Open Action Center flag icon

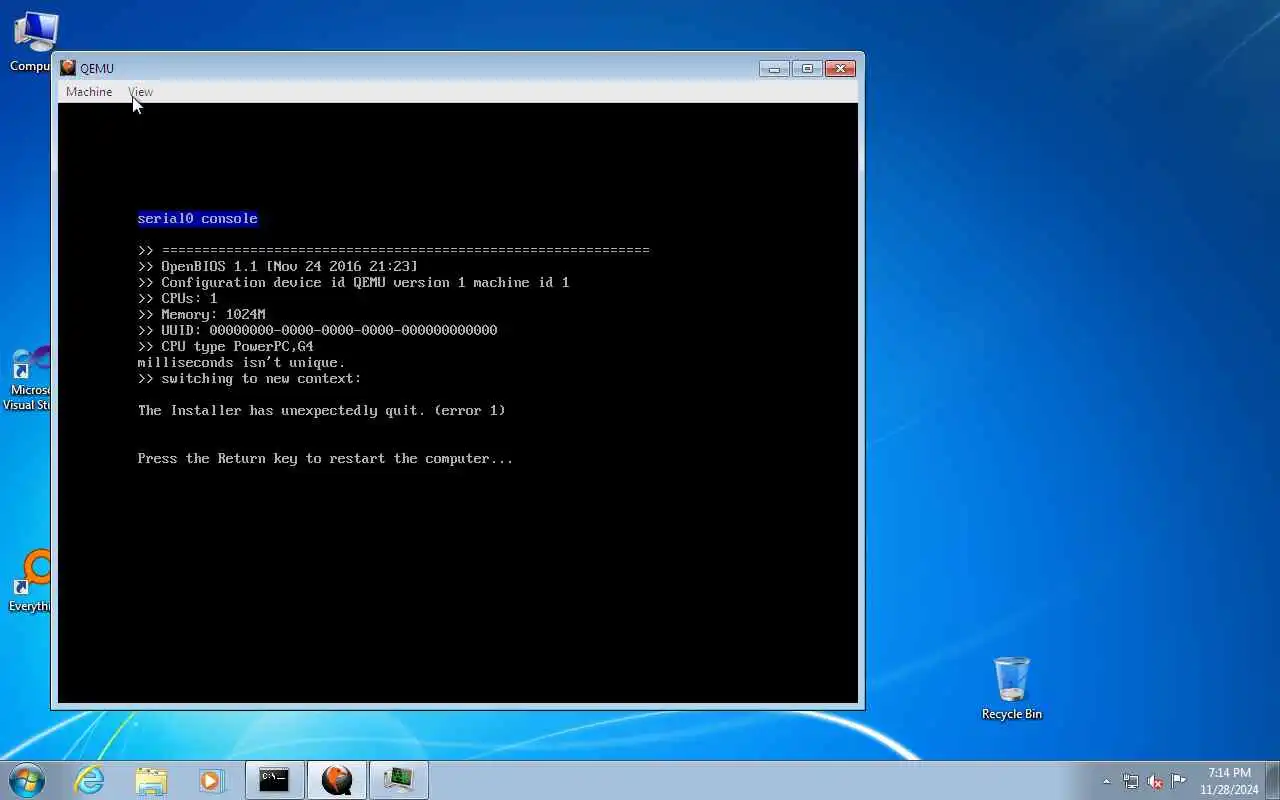(1179, 781)
